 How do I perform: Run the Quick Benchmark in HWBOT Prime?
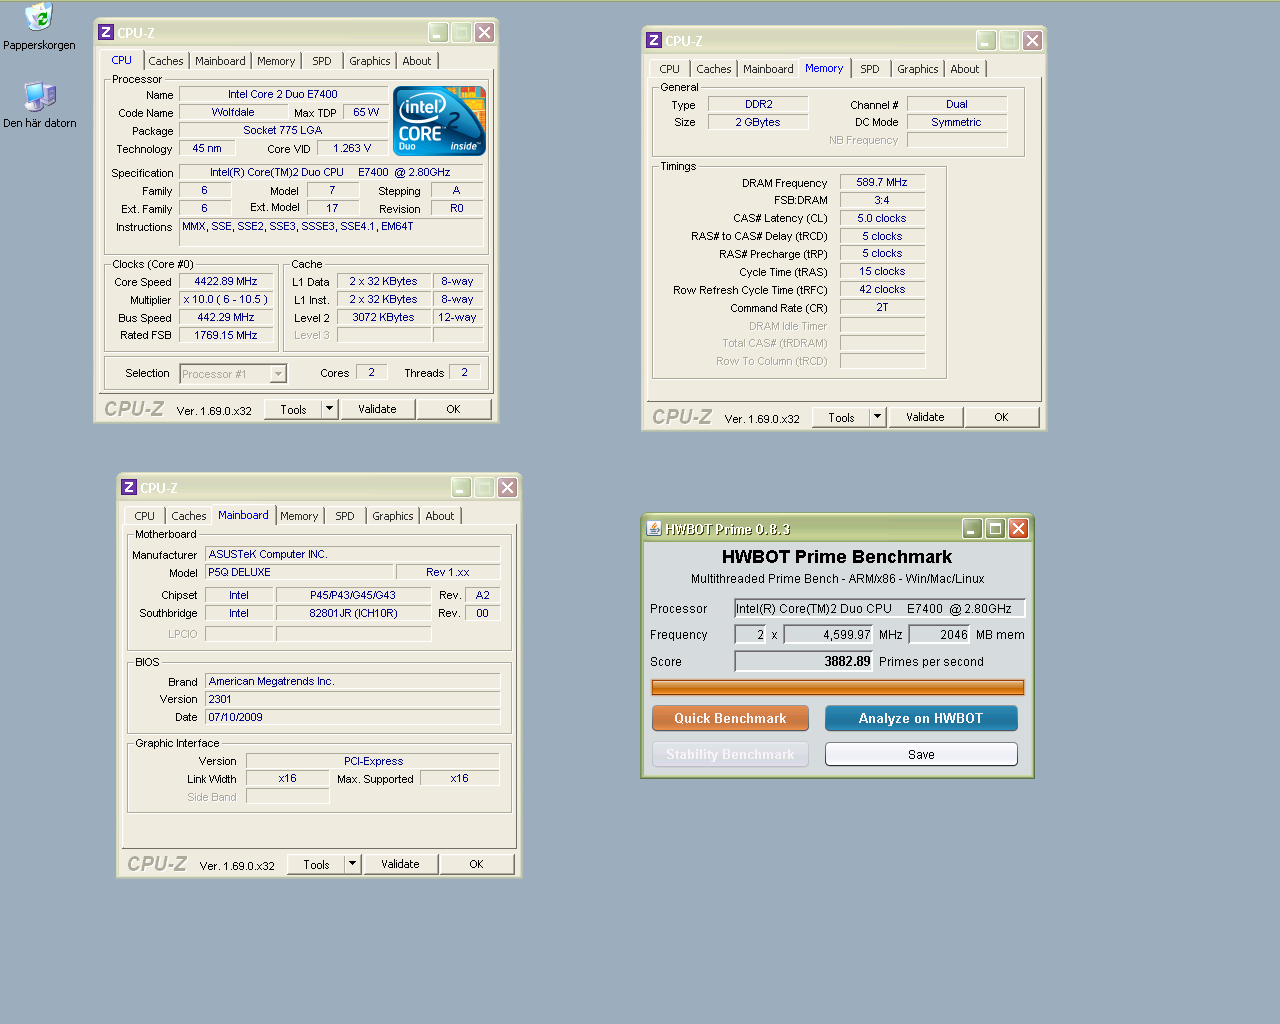coord(730,718)
